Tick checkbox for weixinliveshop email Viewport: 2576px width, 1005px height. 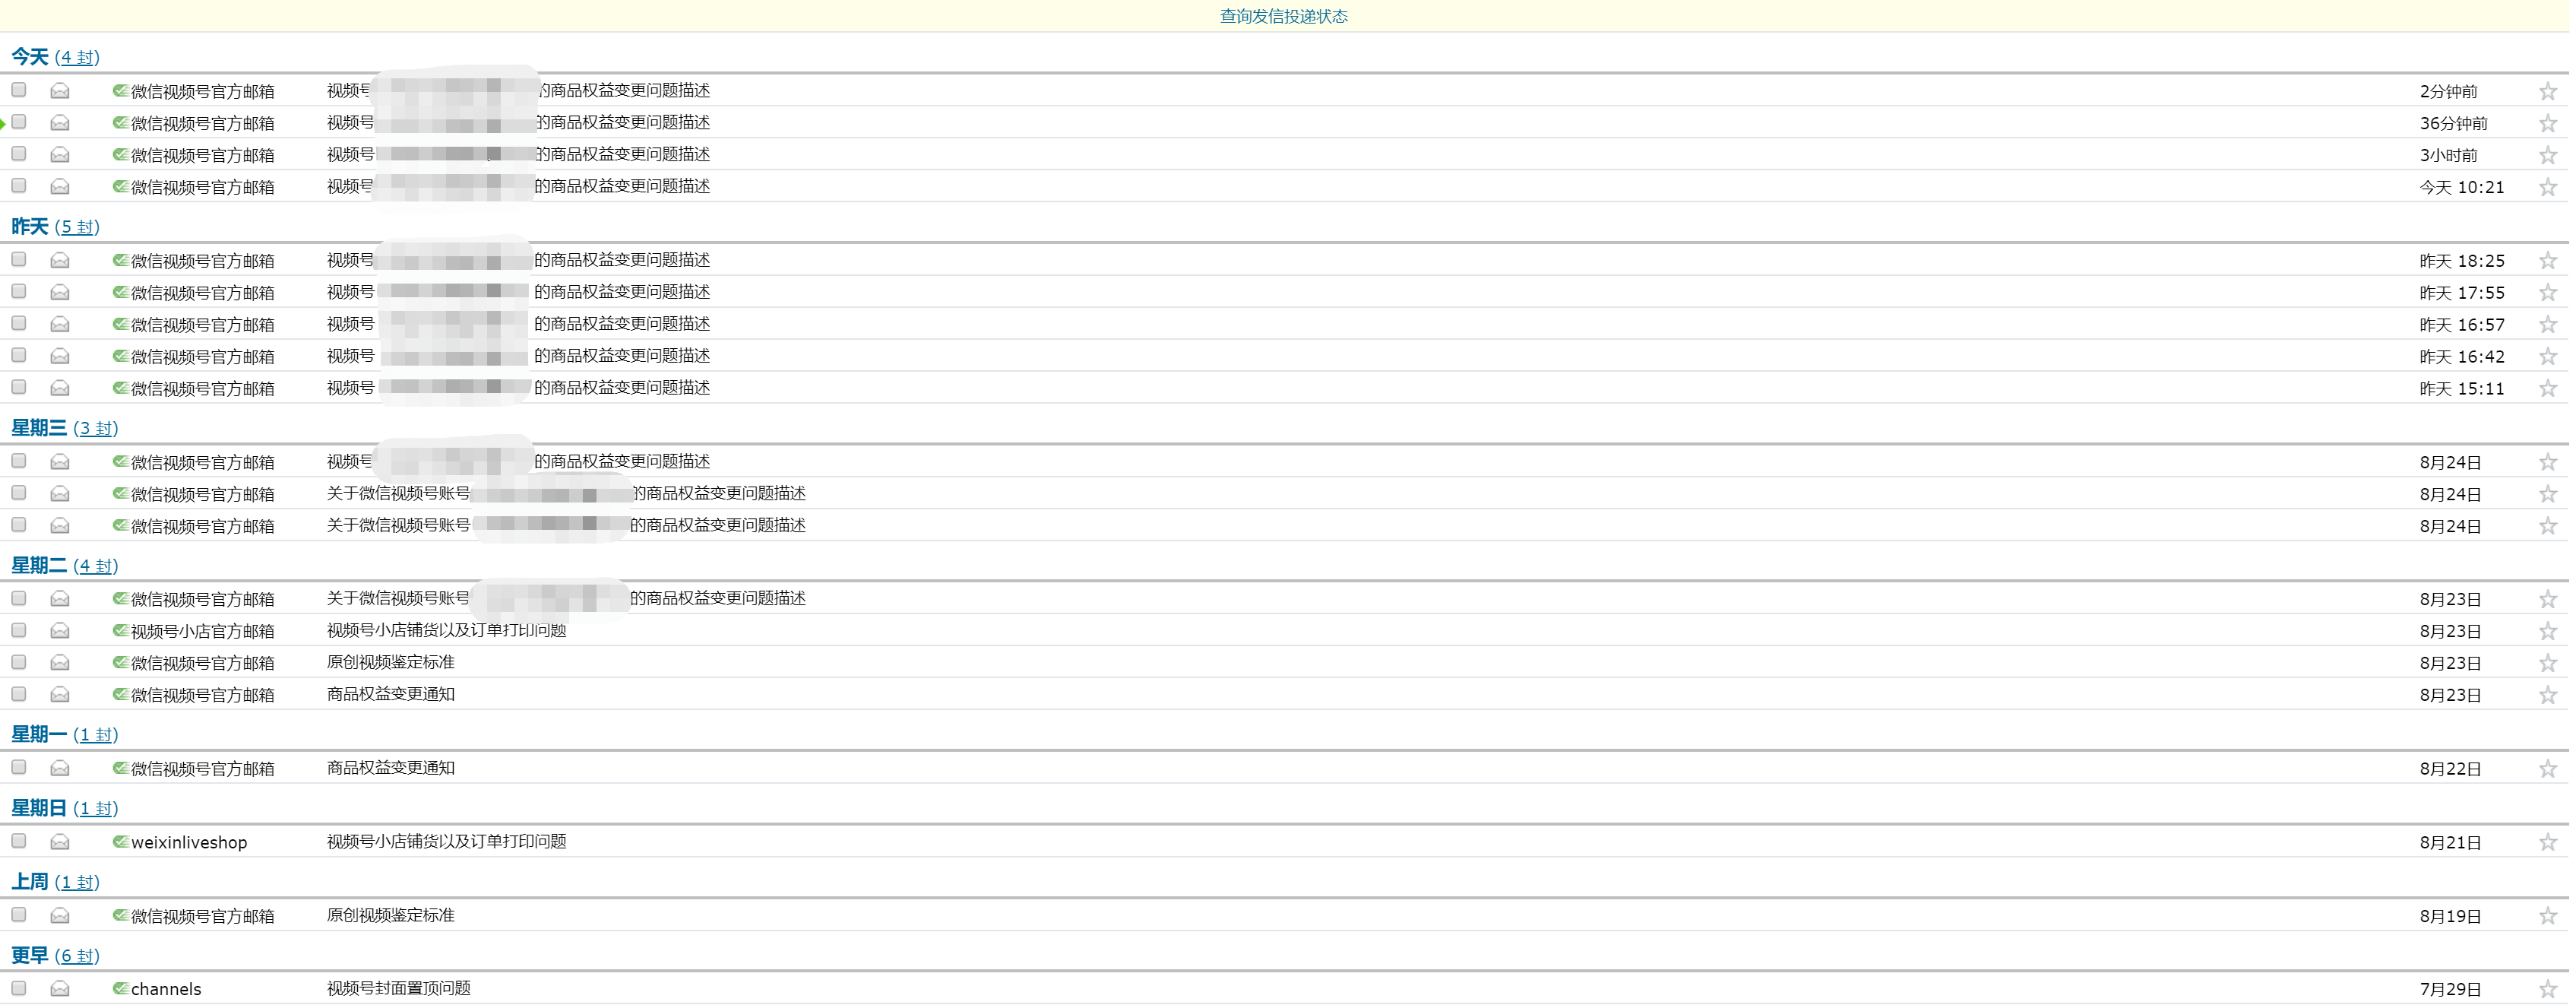click(x=19, y=843)
